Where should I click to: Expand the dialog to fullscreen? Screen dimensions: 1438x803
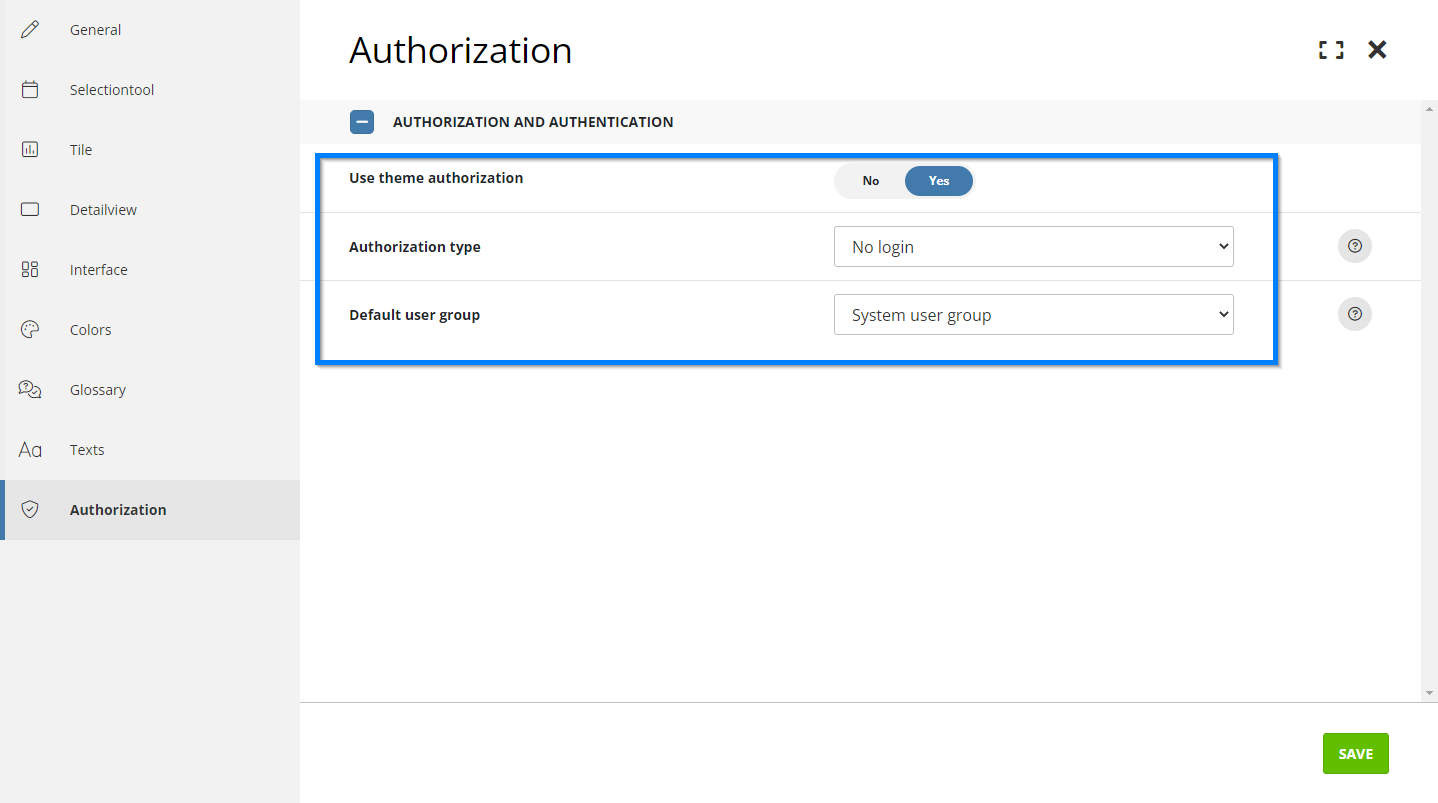(x=1331, y=50)
